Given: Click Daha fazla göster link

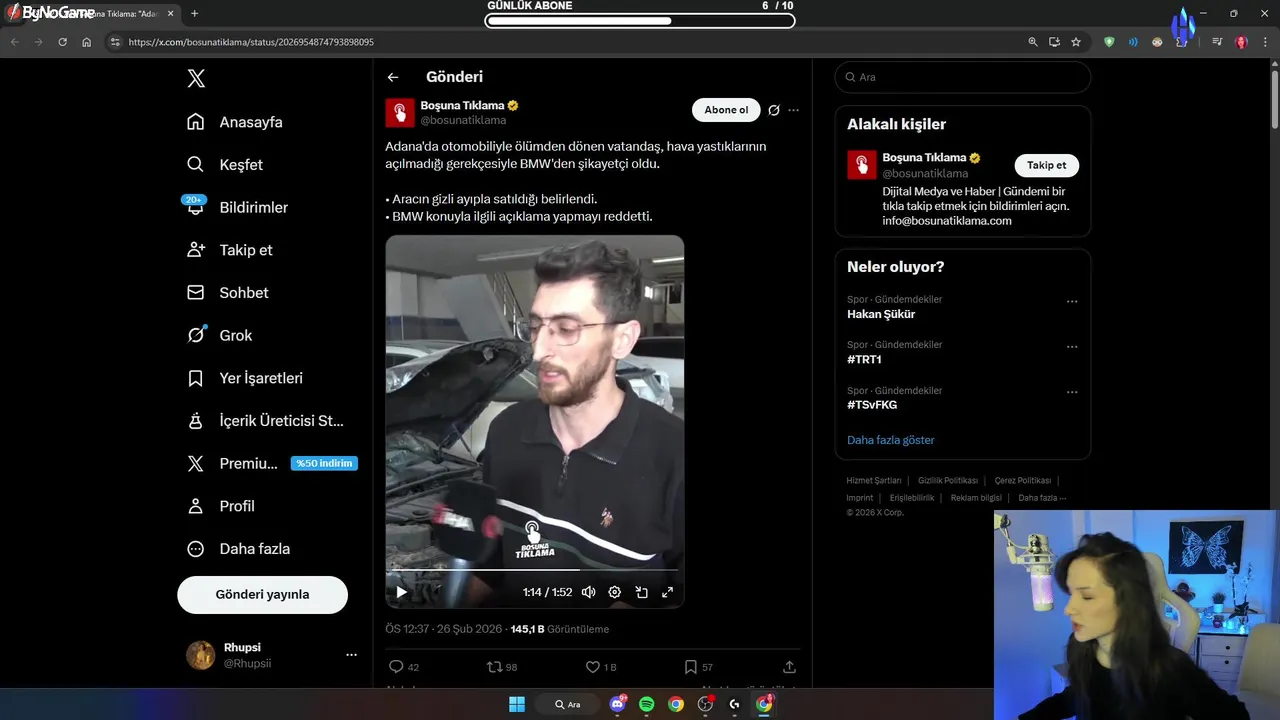Looking at the screenshot, I should click(891, 440).
